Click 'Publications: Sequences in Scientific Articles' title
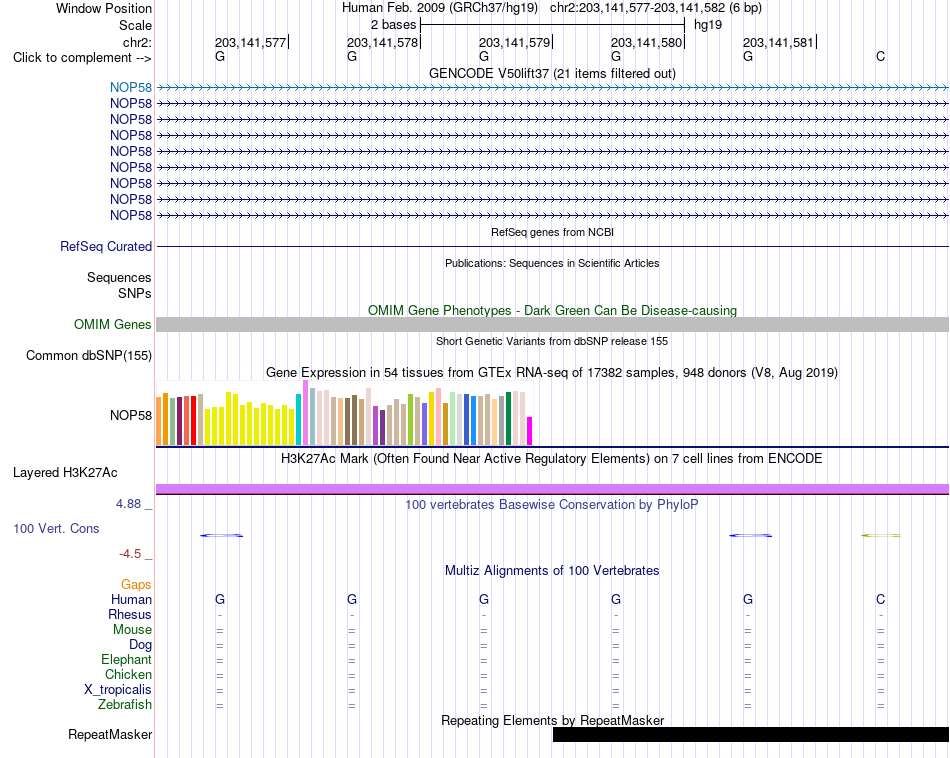The width and height of the screenshot is (950, 758). click(552, 263)
